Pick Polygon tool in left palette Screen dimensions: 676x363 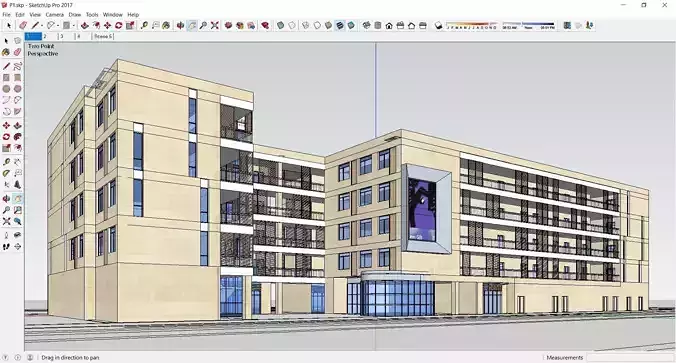pyautogui.click(x=17, y=89)
